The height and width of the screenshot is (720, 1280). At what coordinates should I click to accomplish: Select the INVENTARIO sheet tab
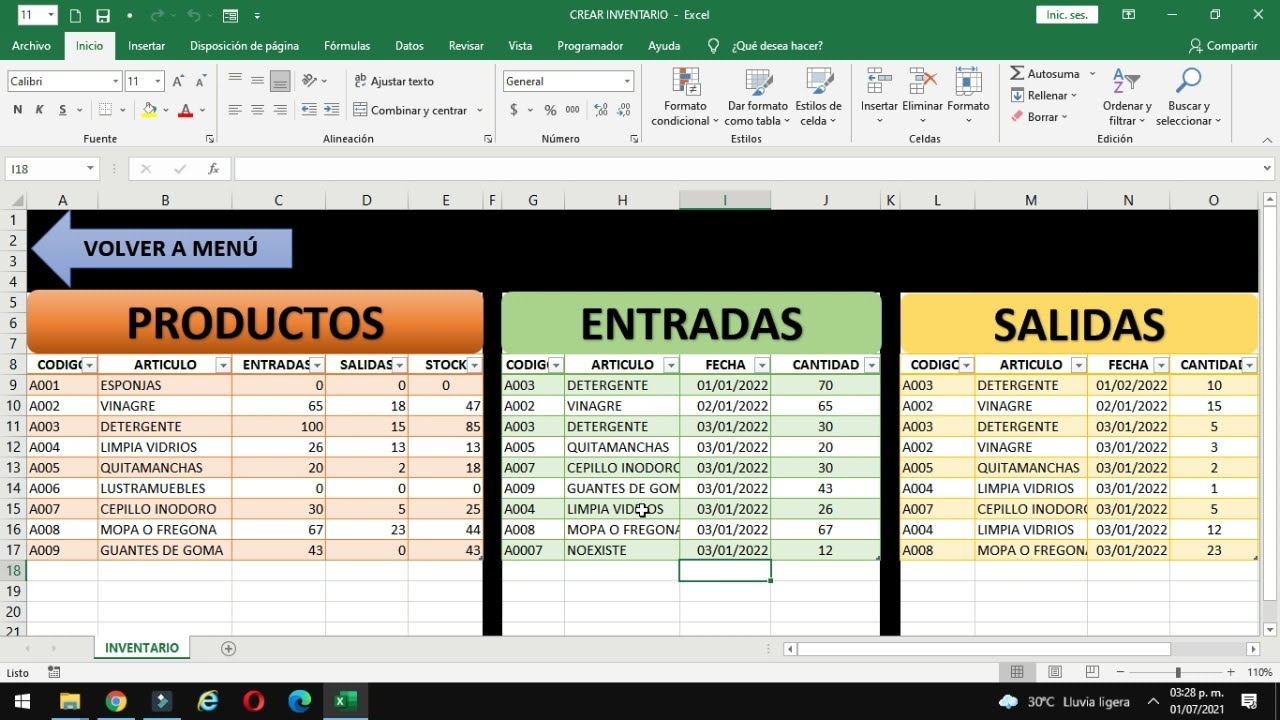tap(142, 648)
